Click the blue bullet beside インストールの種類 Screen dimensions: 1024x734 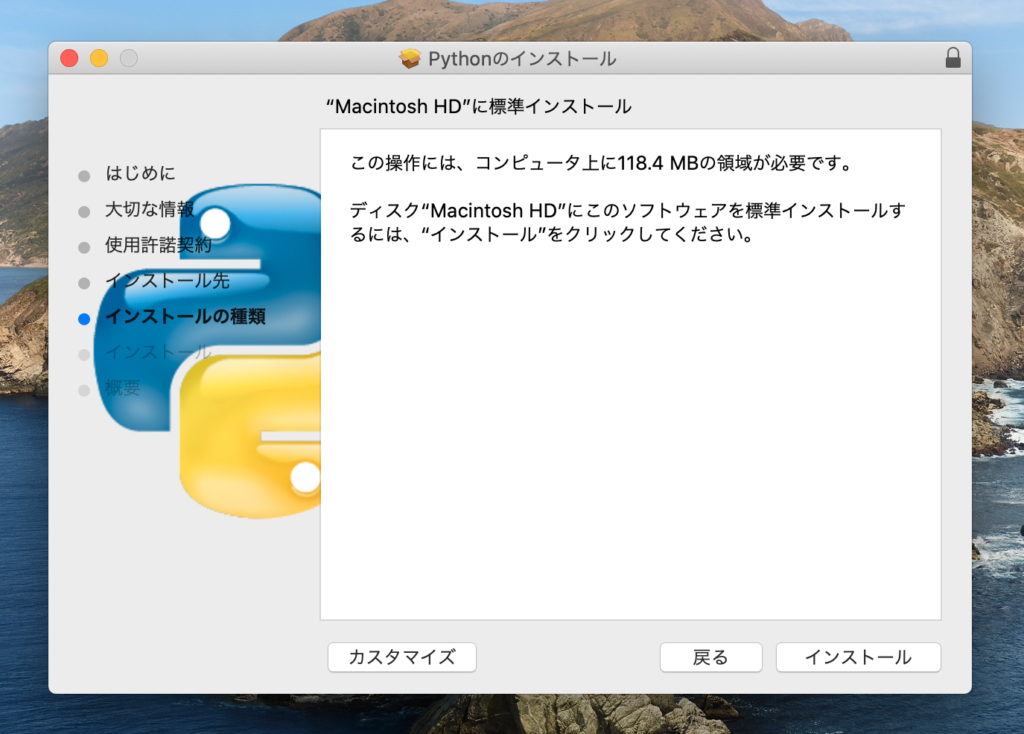[84, 319]
